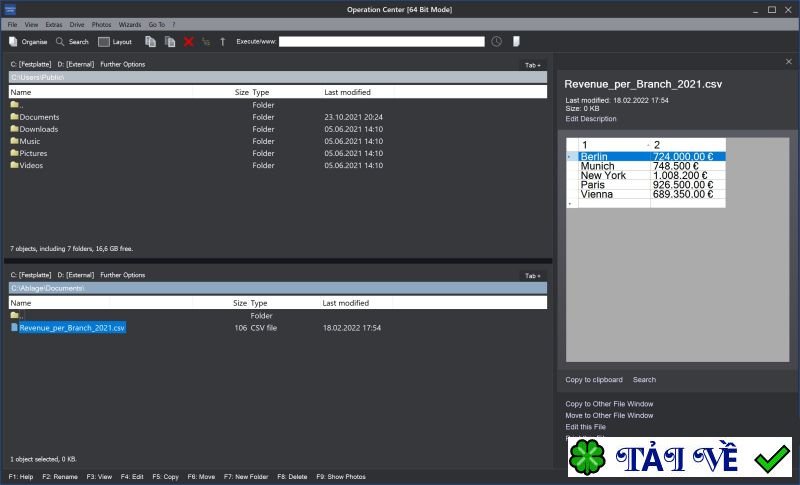Switch upper pane to D: [External] drive

click(75, 64)
